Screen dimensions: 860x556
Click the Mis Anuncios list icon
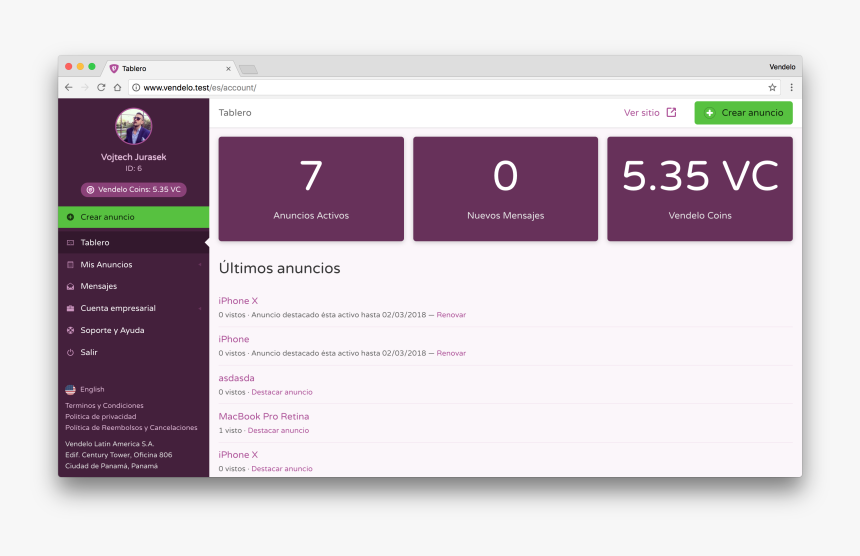tap(70, 264)
